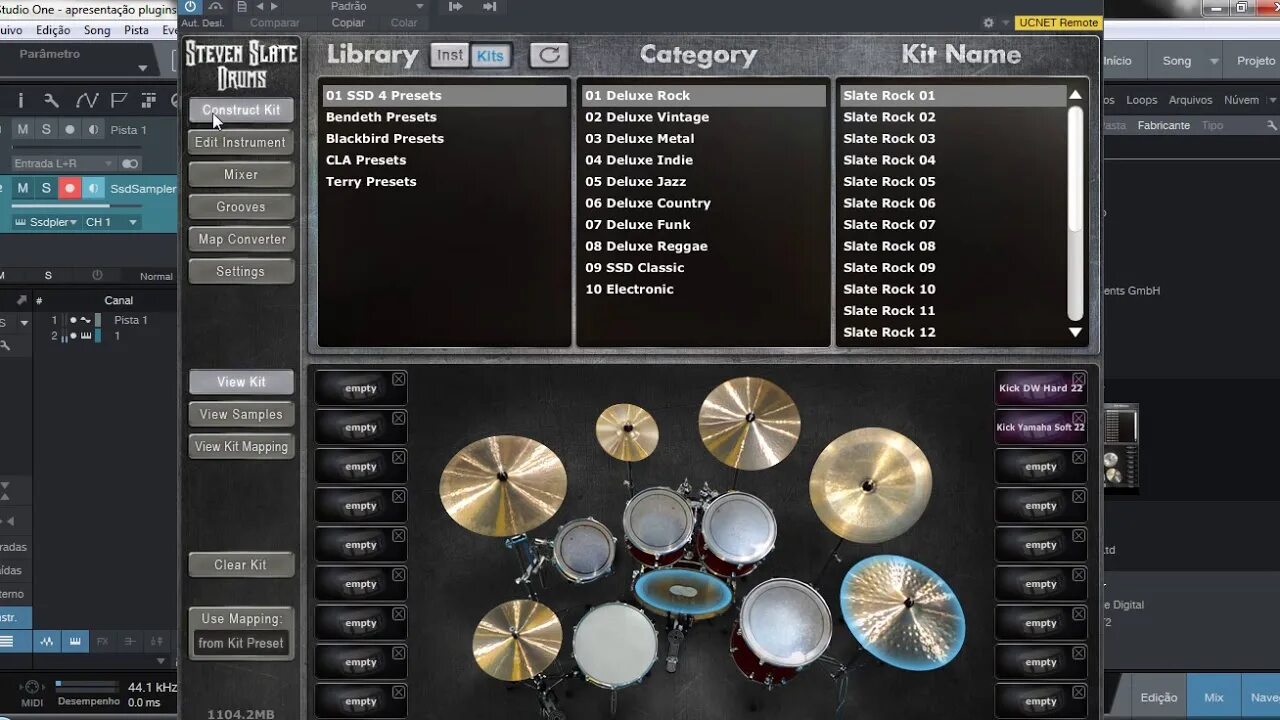1280x720 pixels.
Task: Toggle monitor on SsdSampler track
Action: (93, 188)
